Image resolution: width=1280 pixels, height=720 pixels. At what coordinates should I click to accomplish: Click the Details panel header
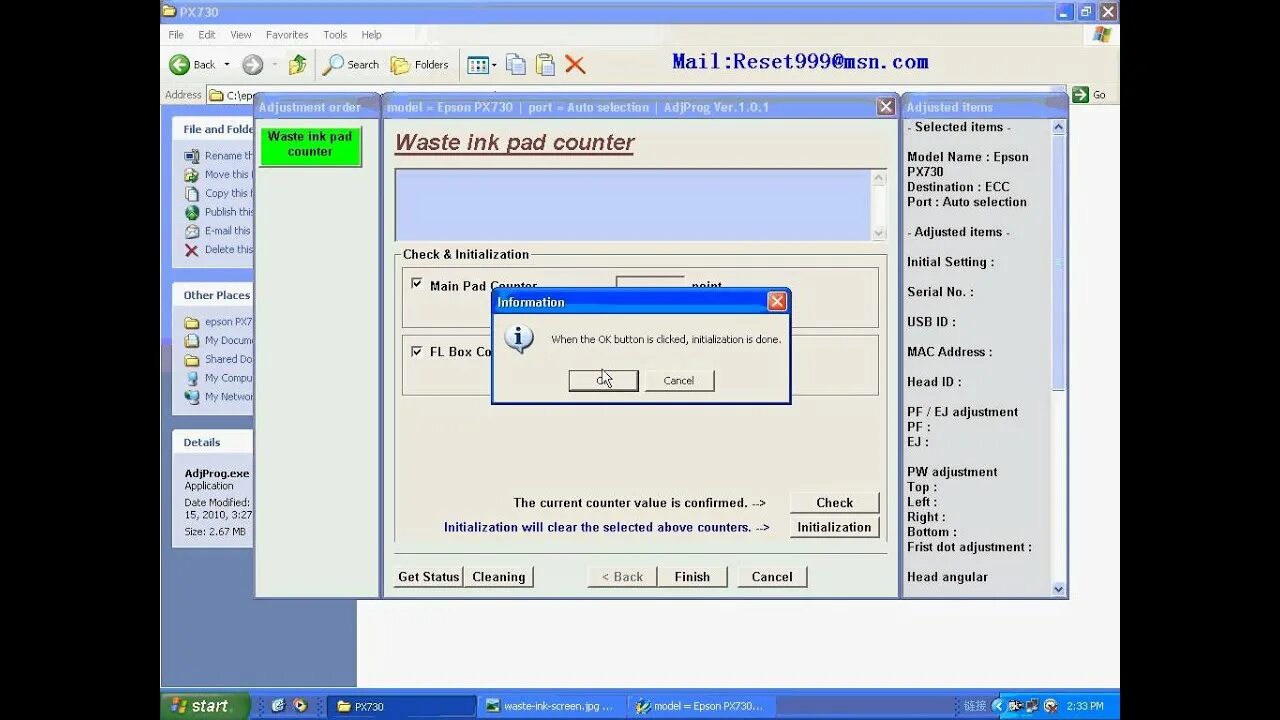click(213, 442)
